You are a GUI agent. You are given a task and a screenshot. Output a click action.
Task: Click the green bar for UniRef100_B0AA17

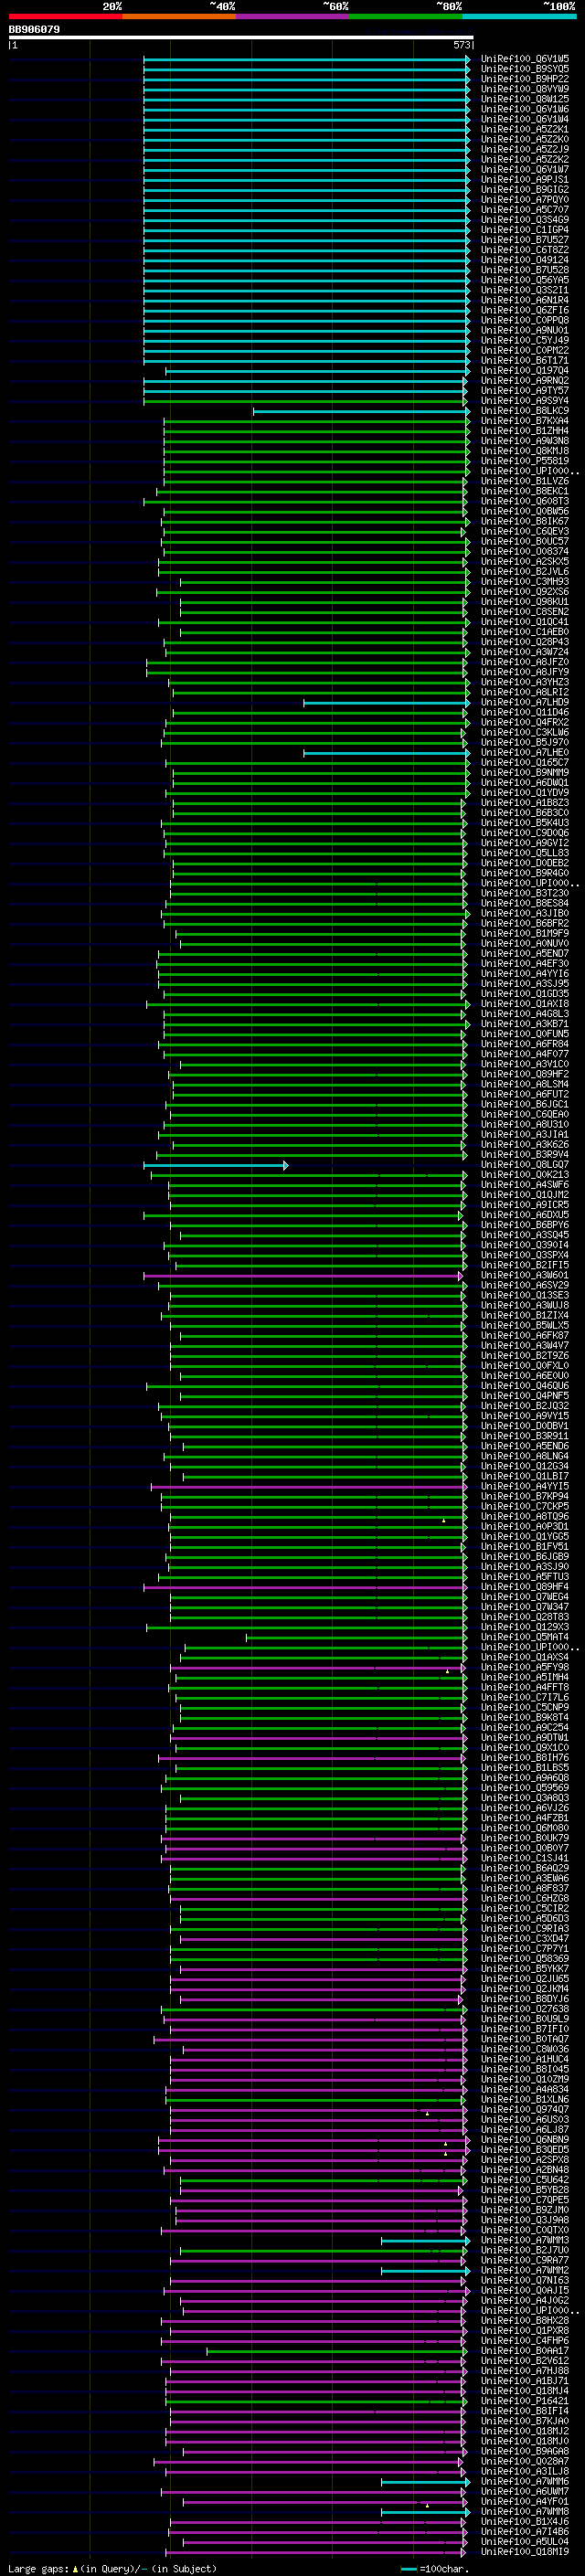[x=336, y=2352]
